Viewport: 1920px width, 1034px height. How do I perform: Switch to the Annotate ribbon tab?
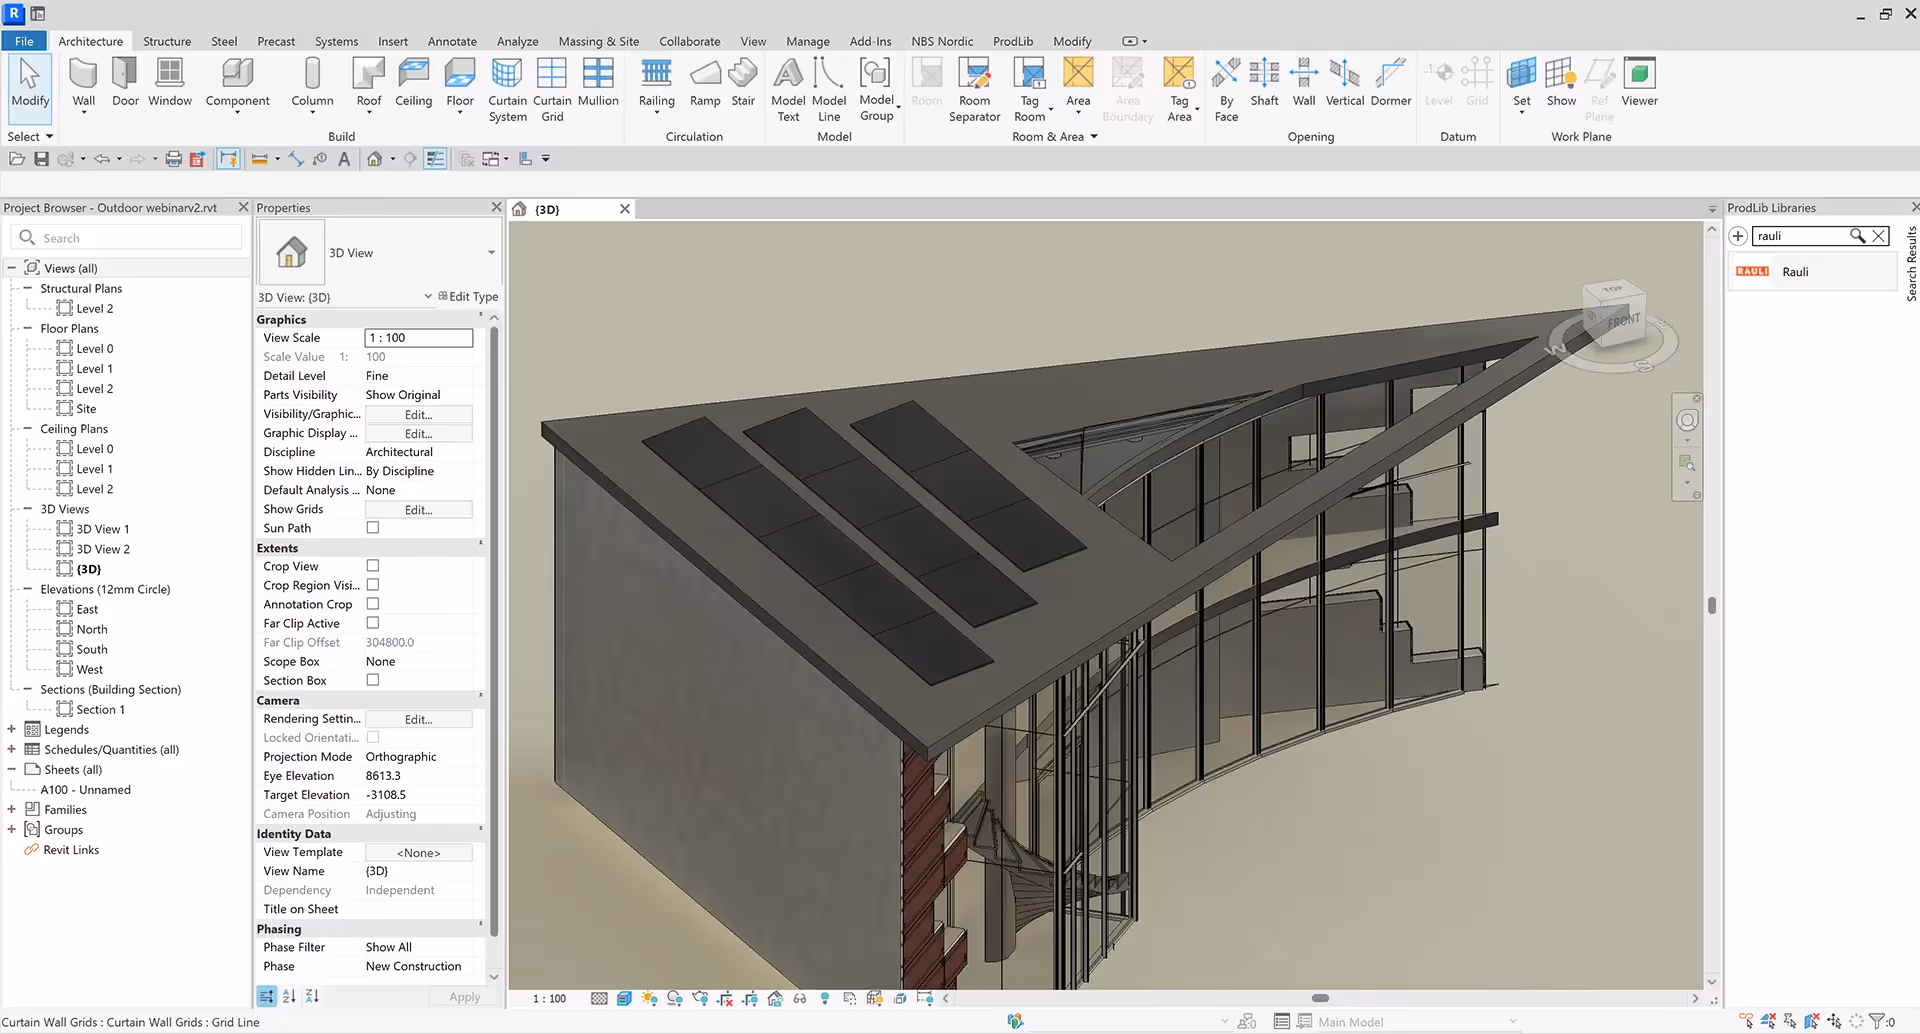452,41
